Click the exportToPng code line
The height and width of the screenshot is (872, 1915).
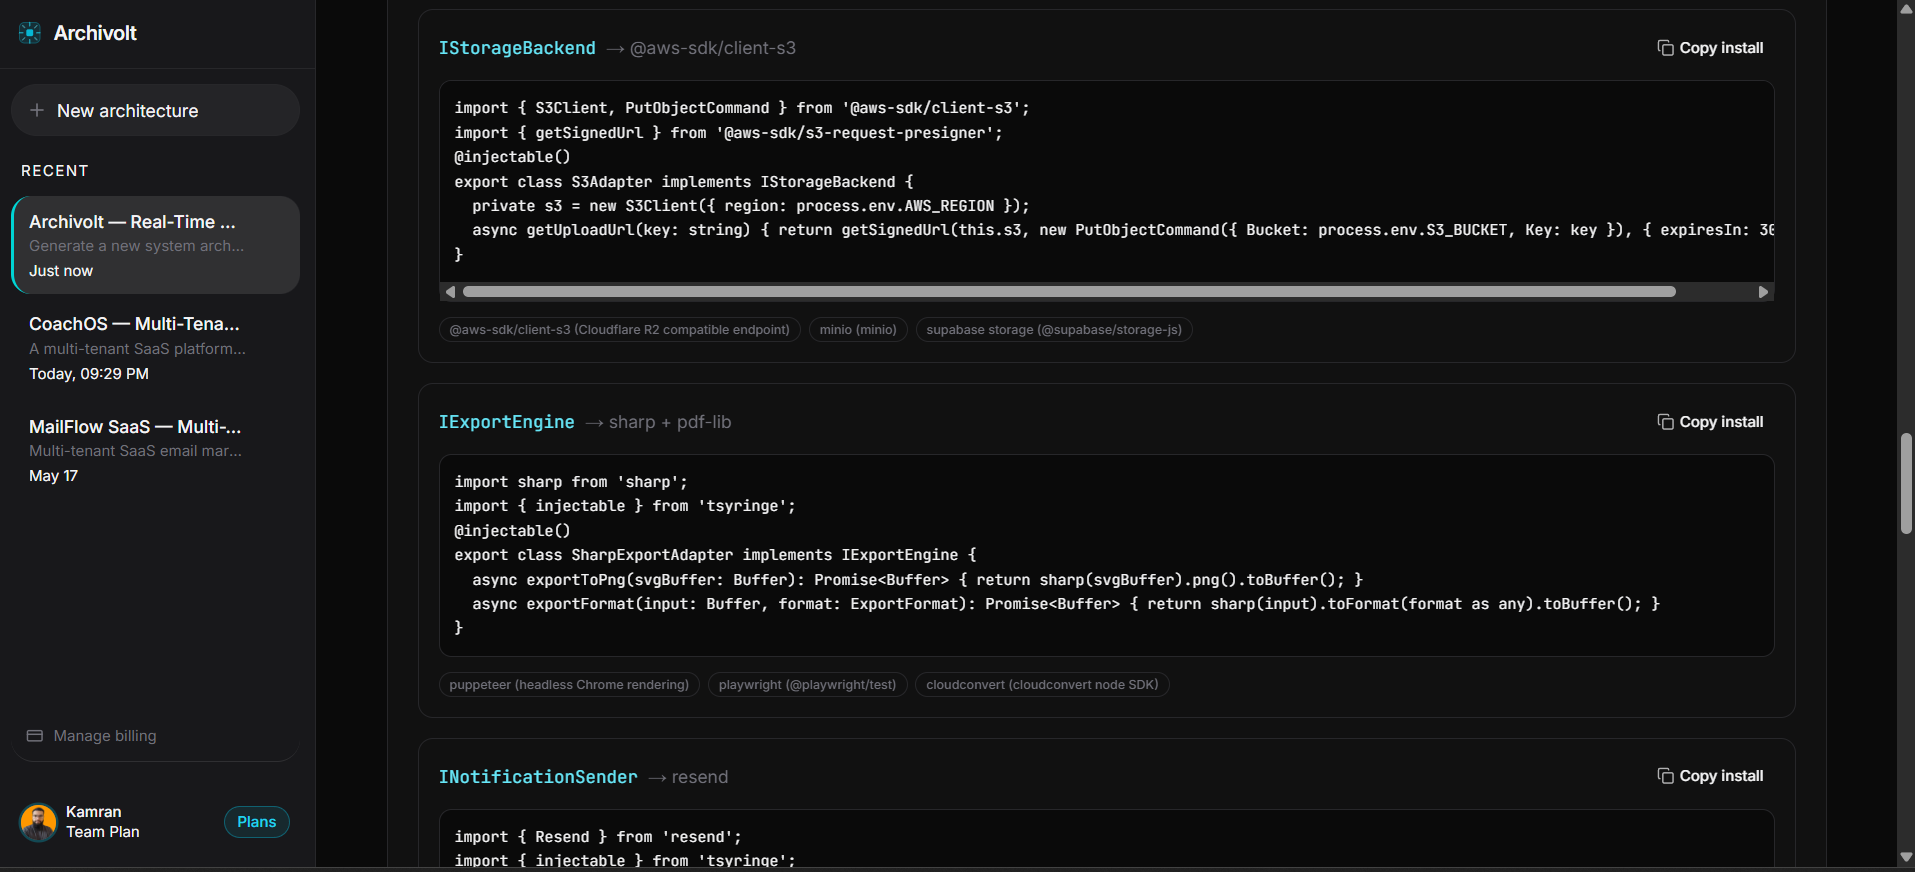click(918, 580)
